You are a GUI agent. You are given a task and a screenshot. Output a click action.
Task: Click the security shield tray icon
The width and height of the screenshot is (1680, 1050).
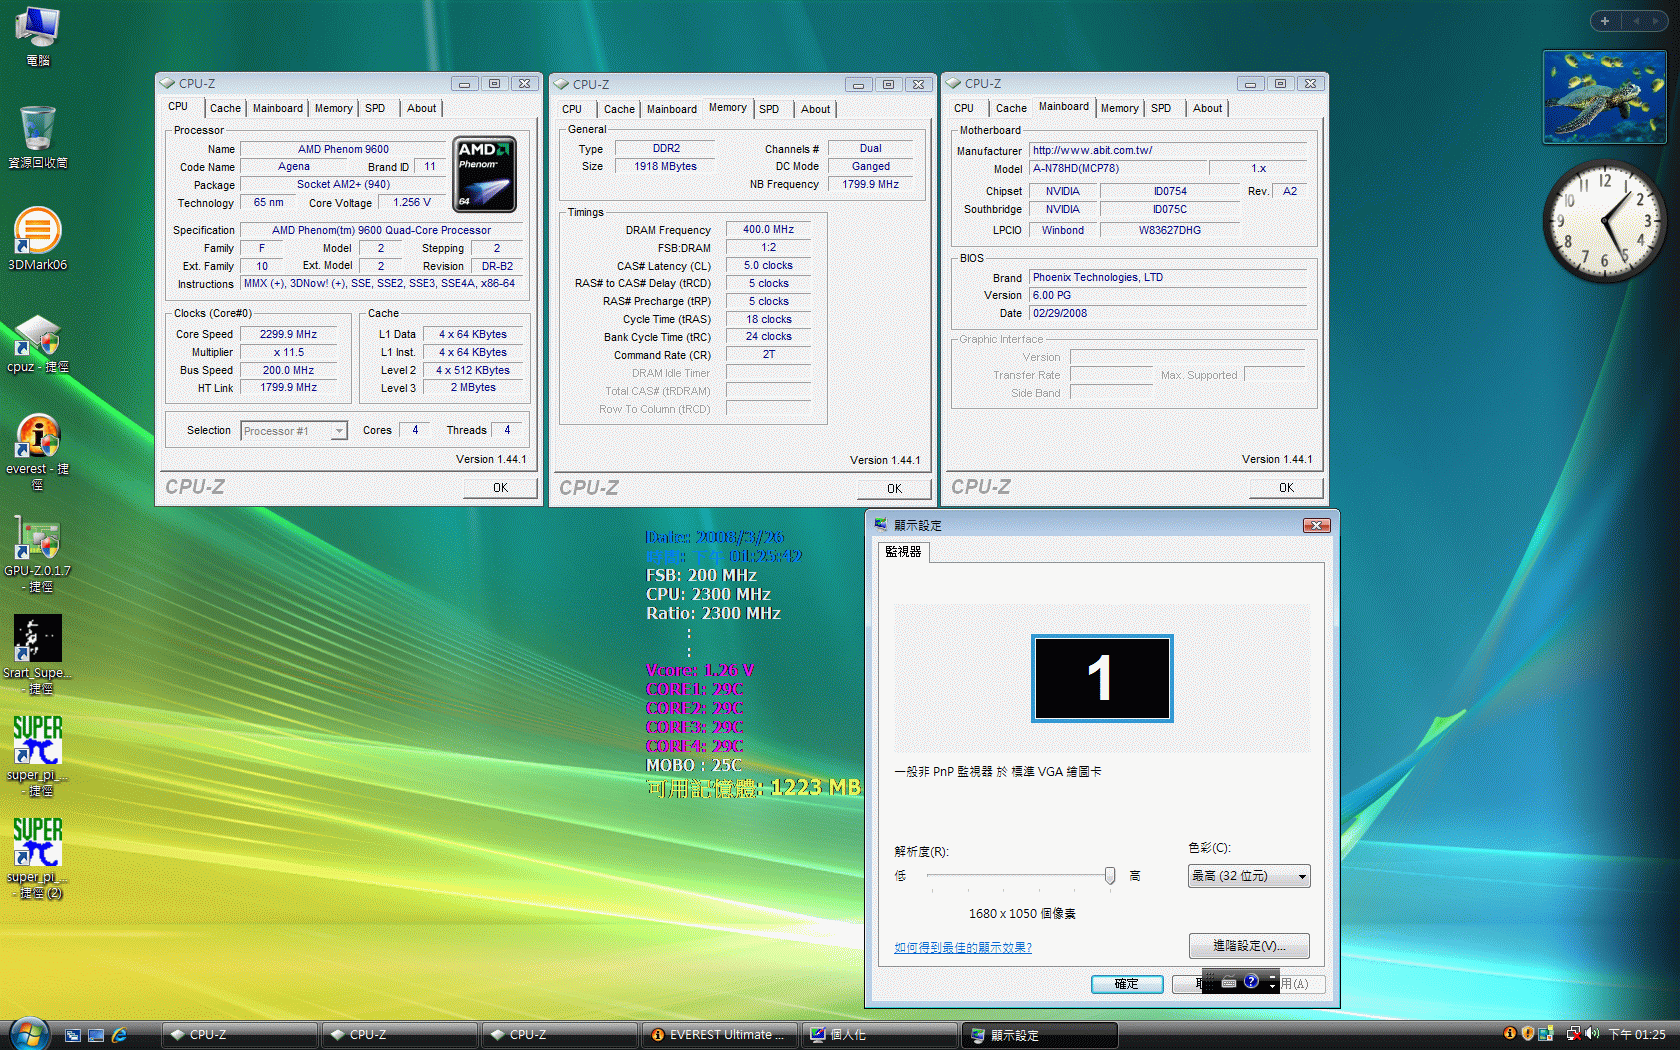[x=1528, y=1034]
